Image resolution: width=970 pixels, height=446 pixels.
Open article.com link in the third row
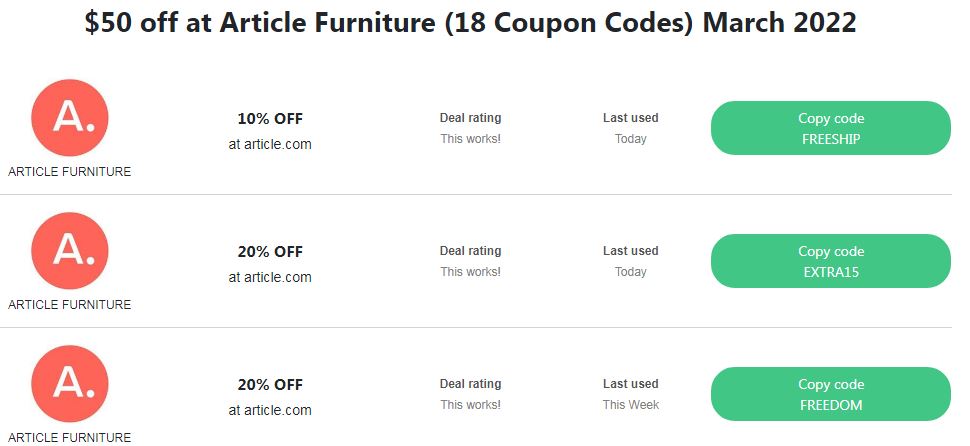pos(270,410)
